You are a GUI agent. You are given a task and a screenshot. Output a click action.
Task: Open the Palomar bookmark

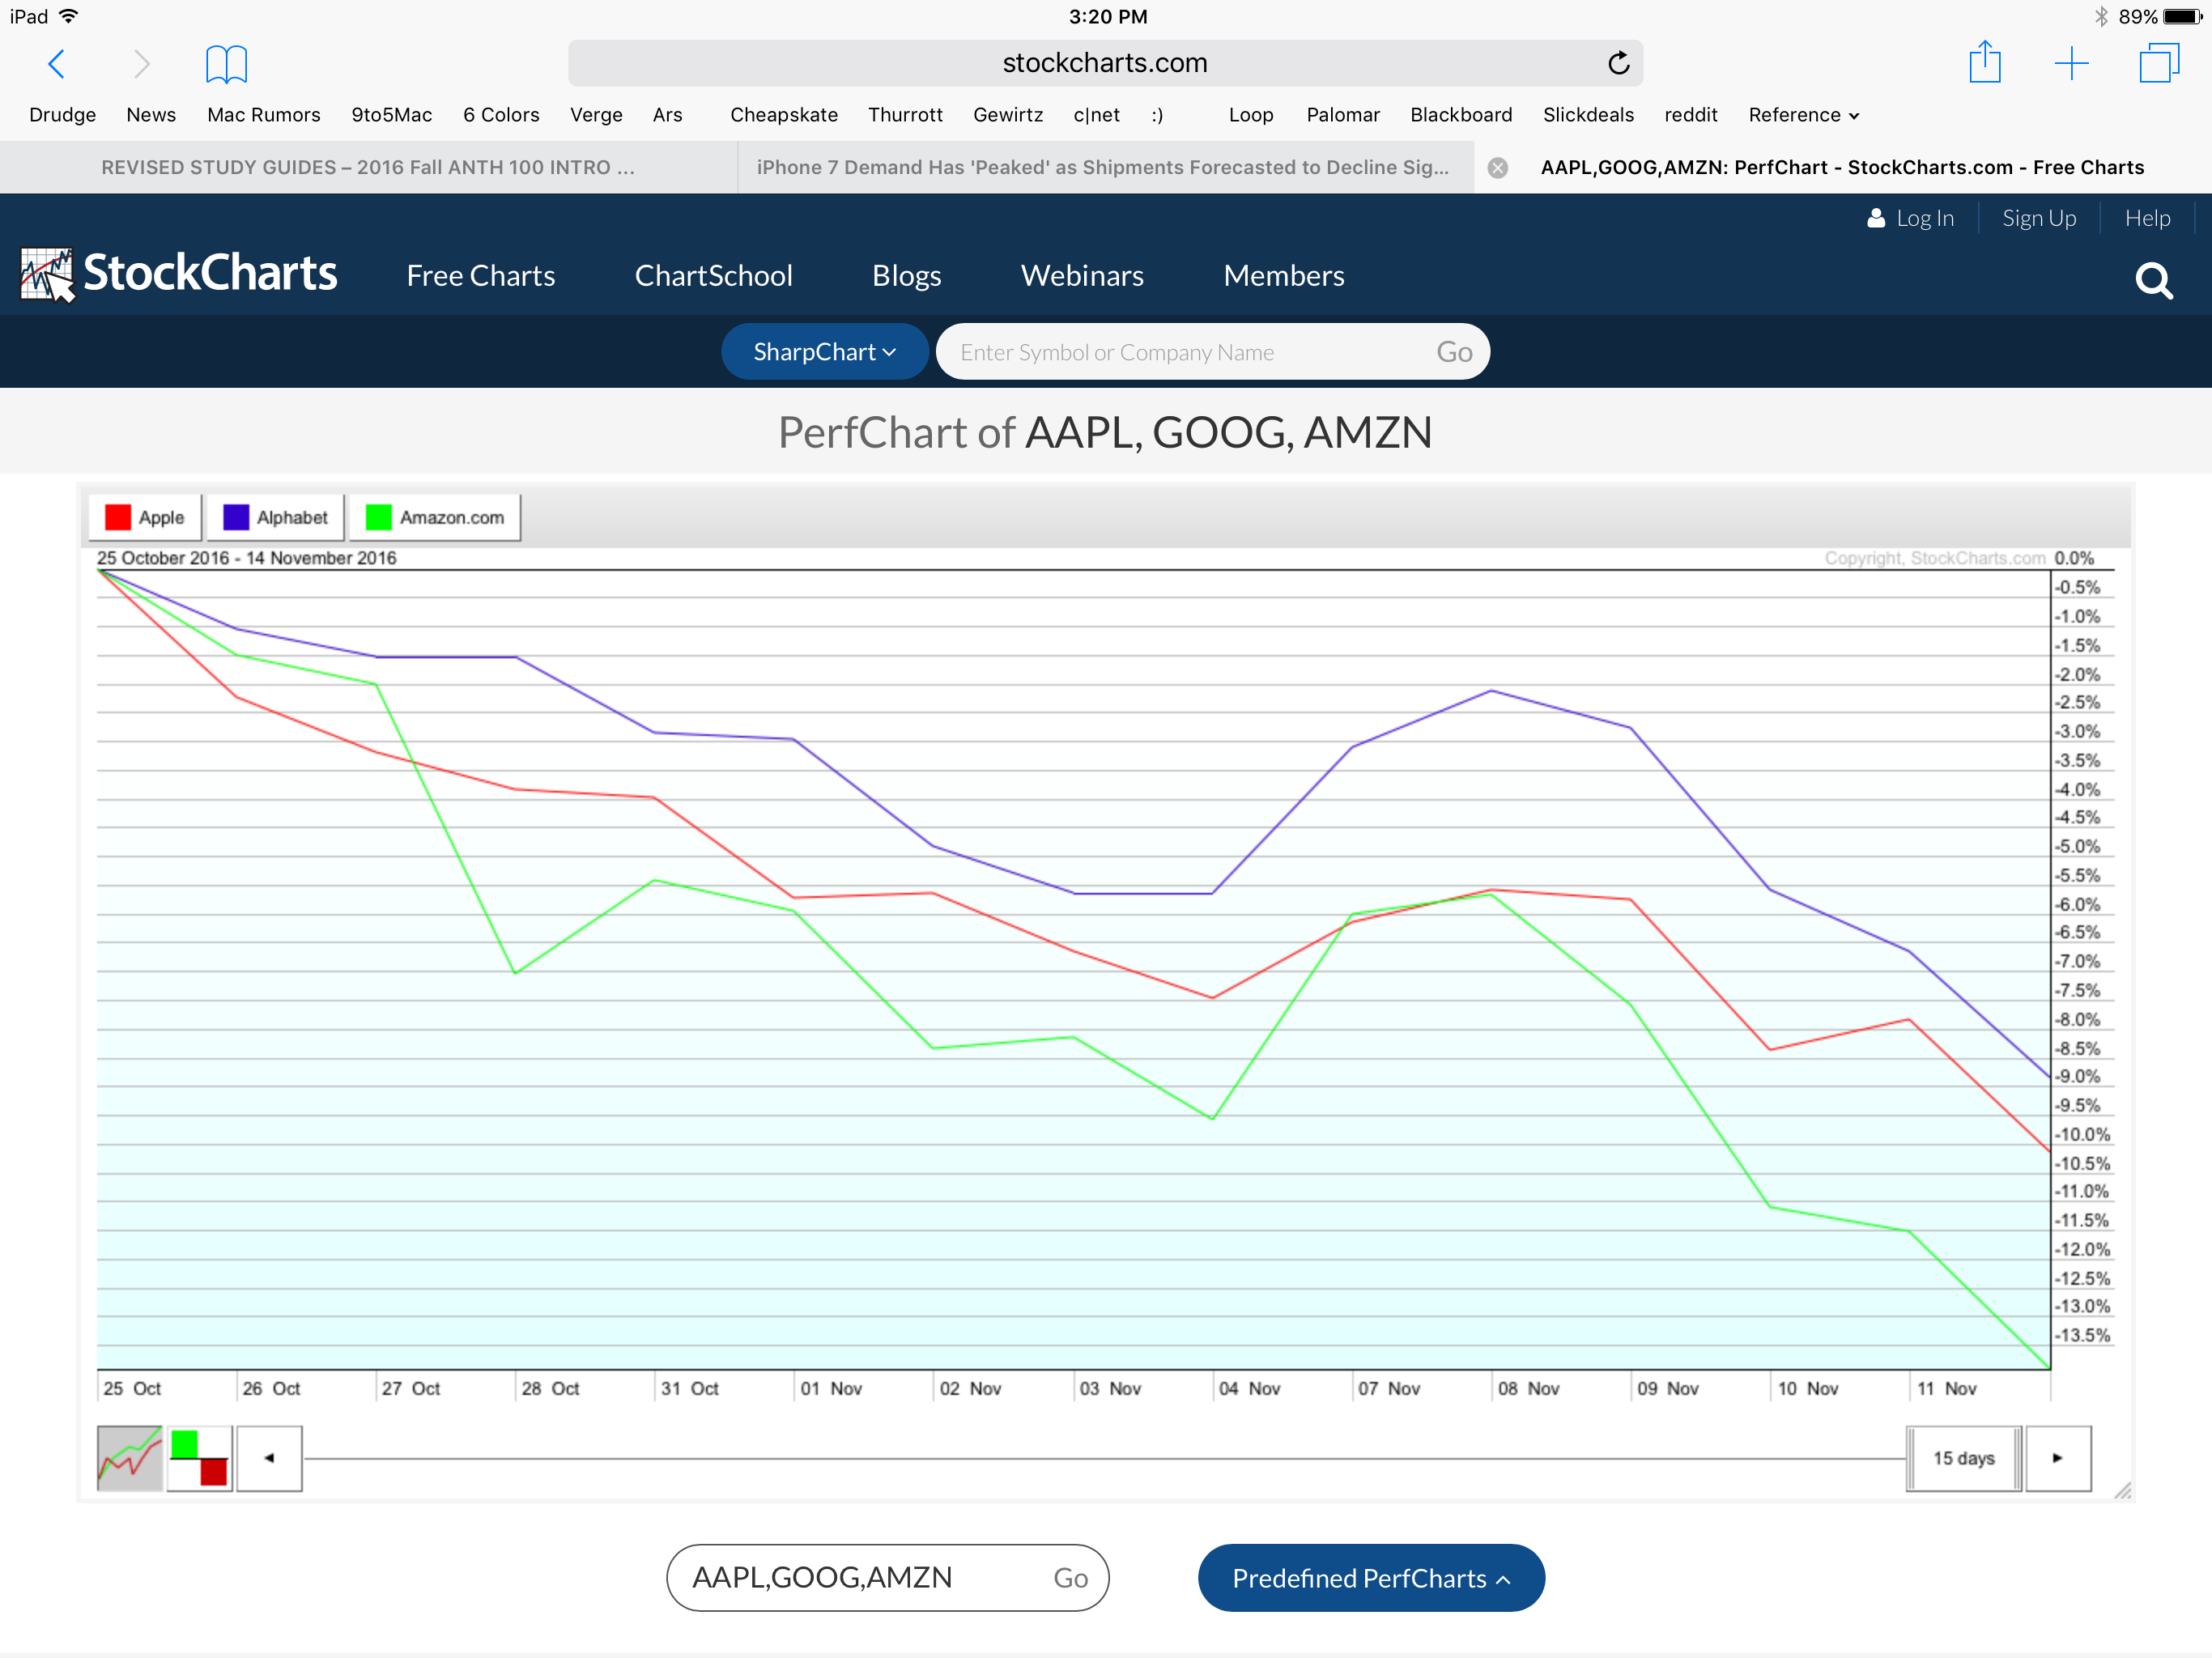[1343, 115]
